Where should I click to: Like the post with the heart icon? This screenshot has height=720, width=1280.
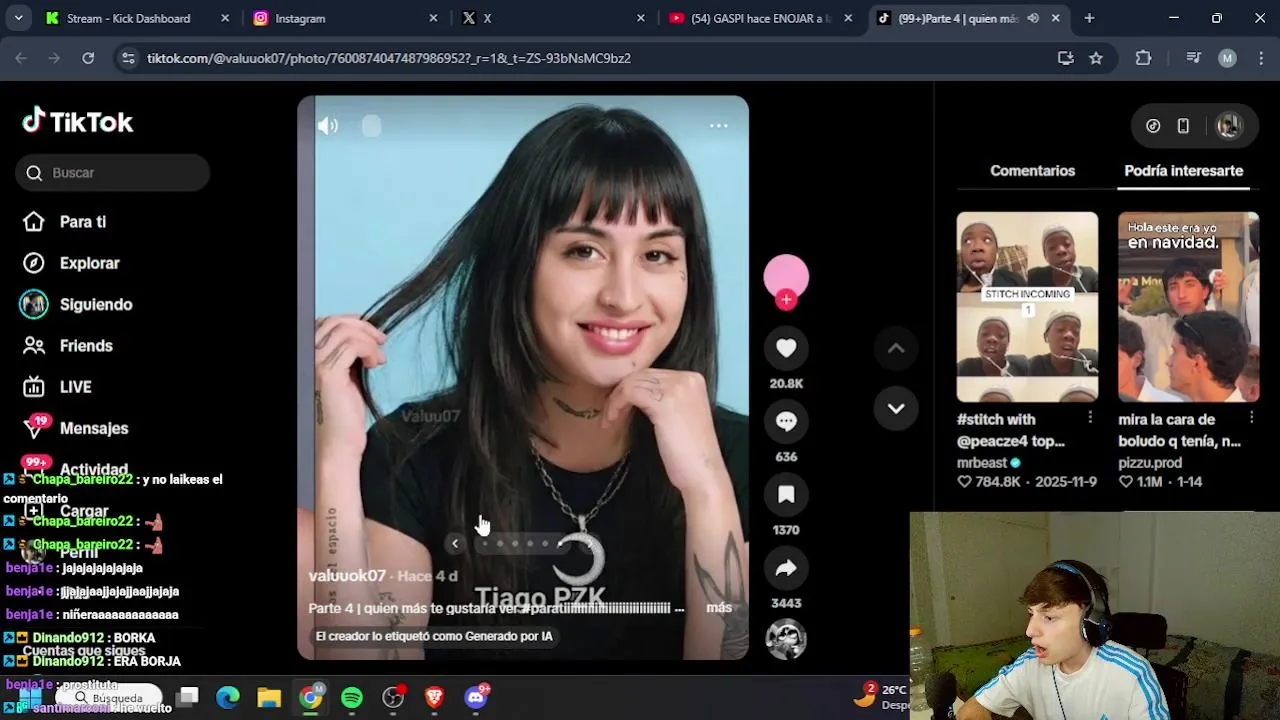786,348
